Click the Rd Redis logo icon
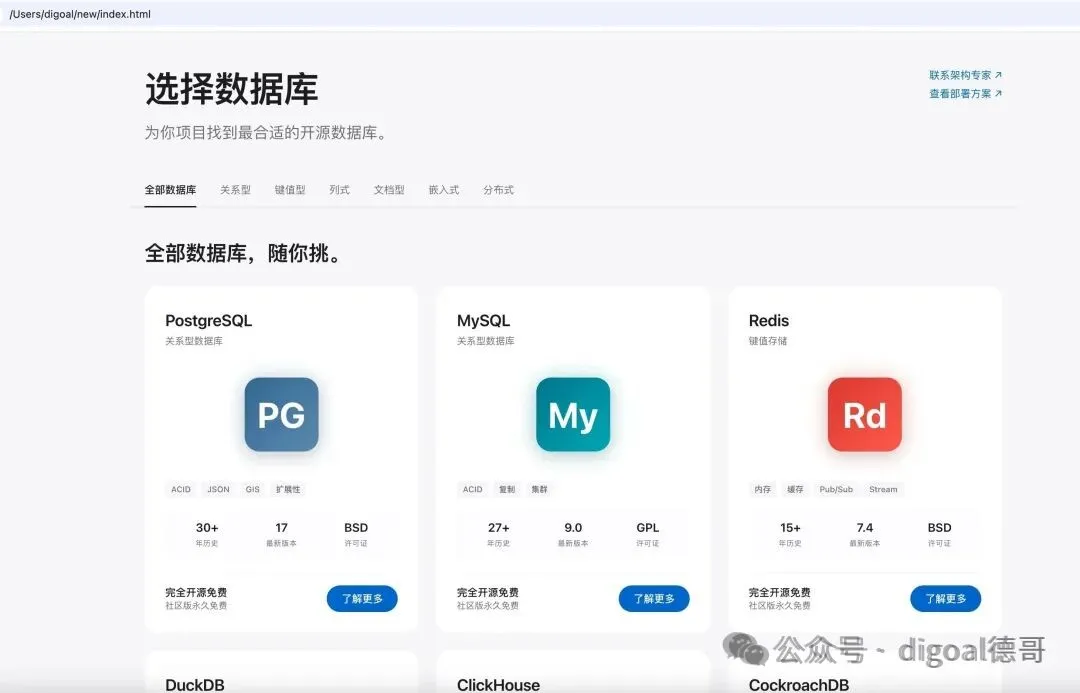This screenshot has width=1080, height=693. point(864,415)
